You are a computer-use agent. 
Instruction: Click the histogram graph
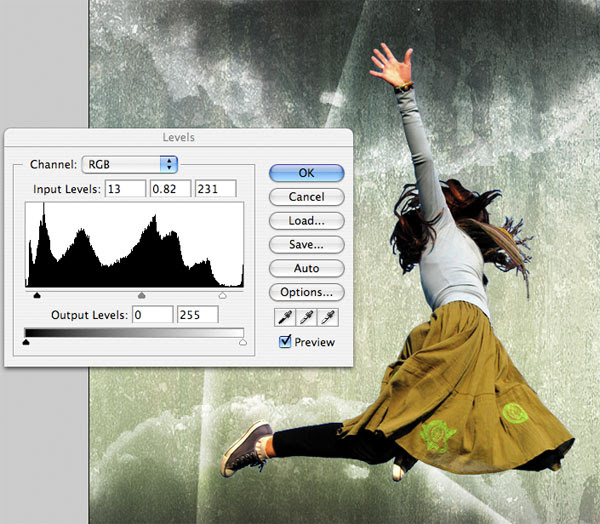tap(134, 245)
